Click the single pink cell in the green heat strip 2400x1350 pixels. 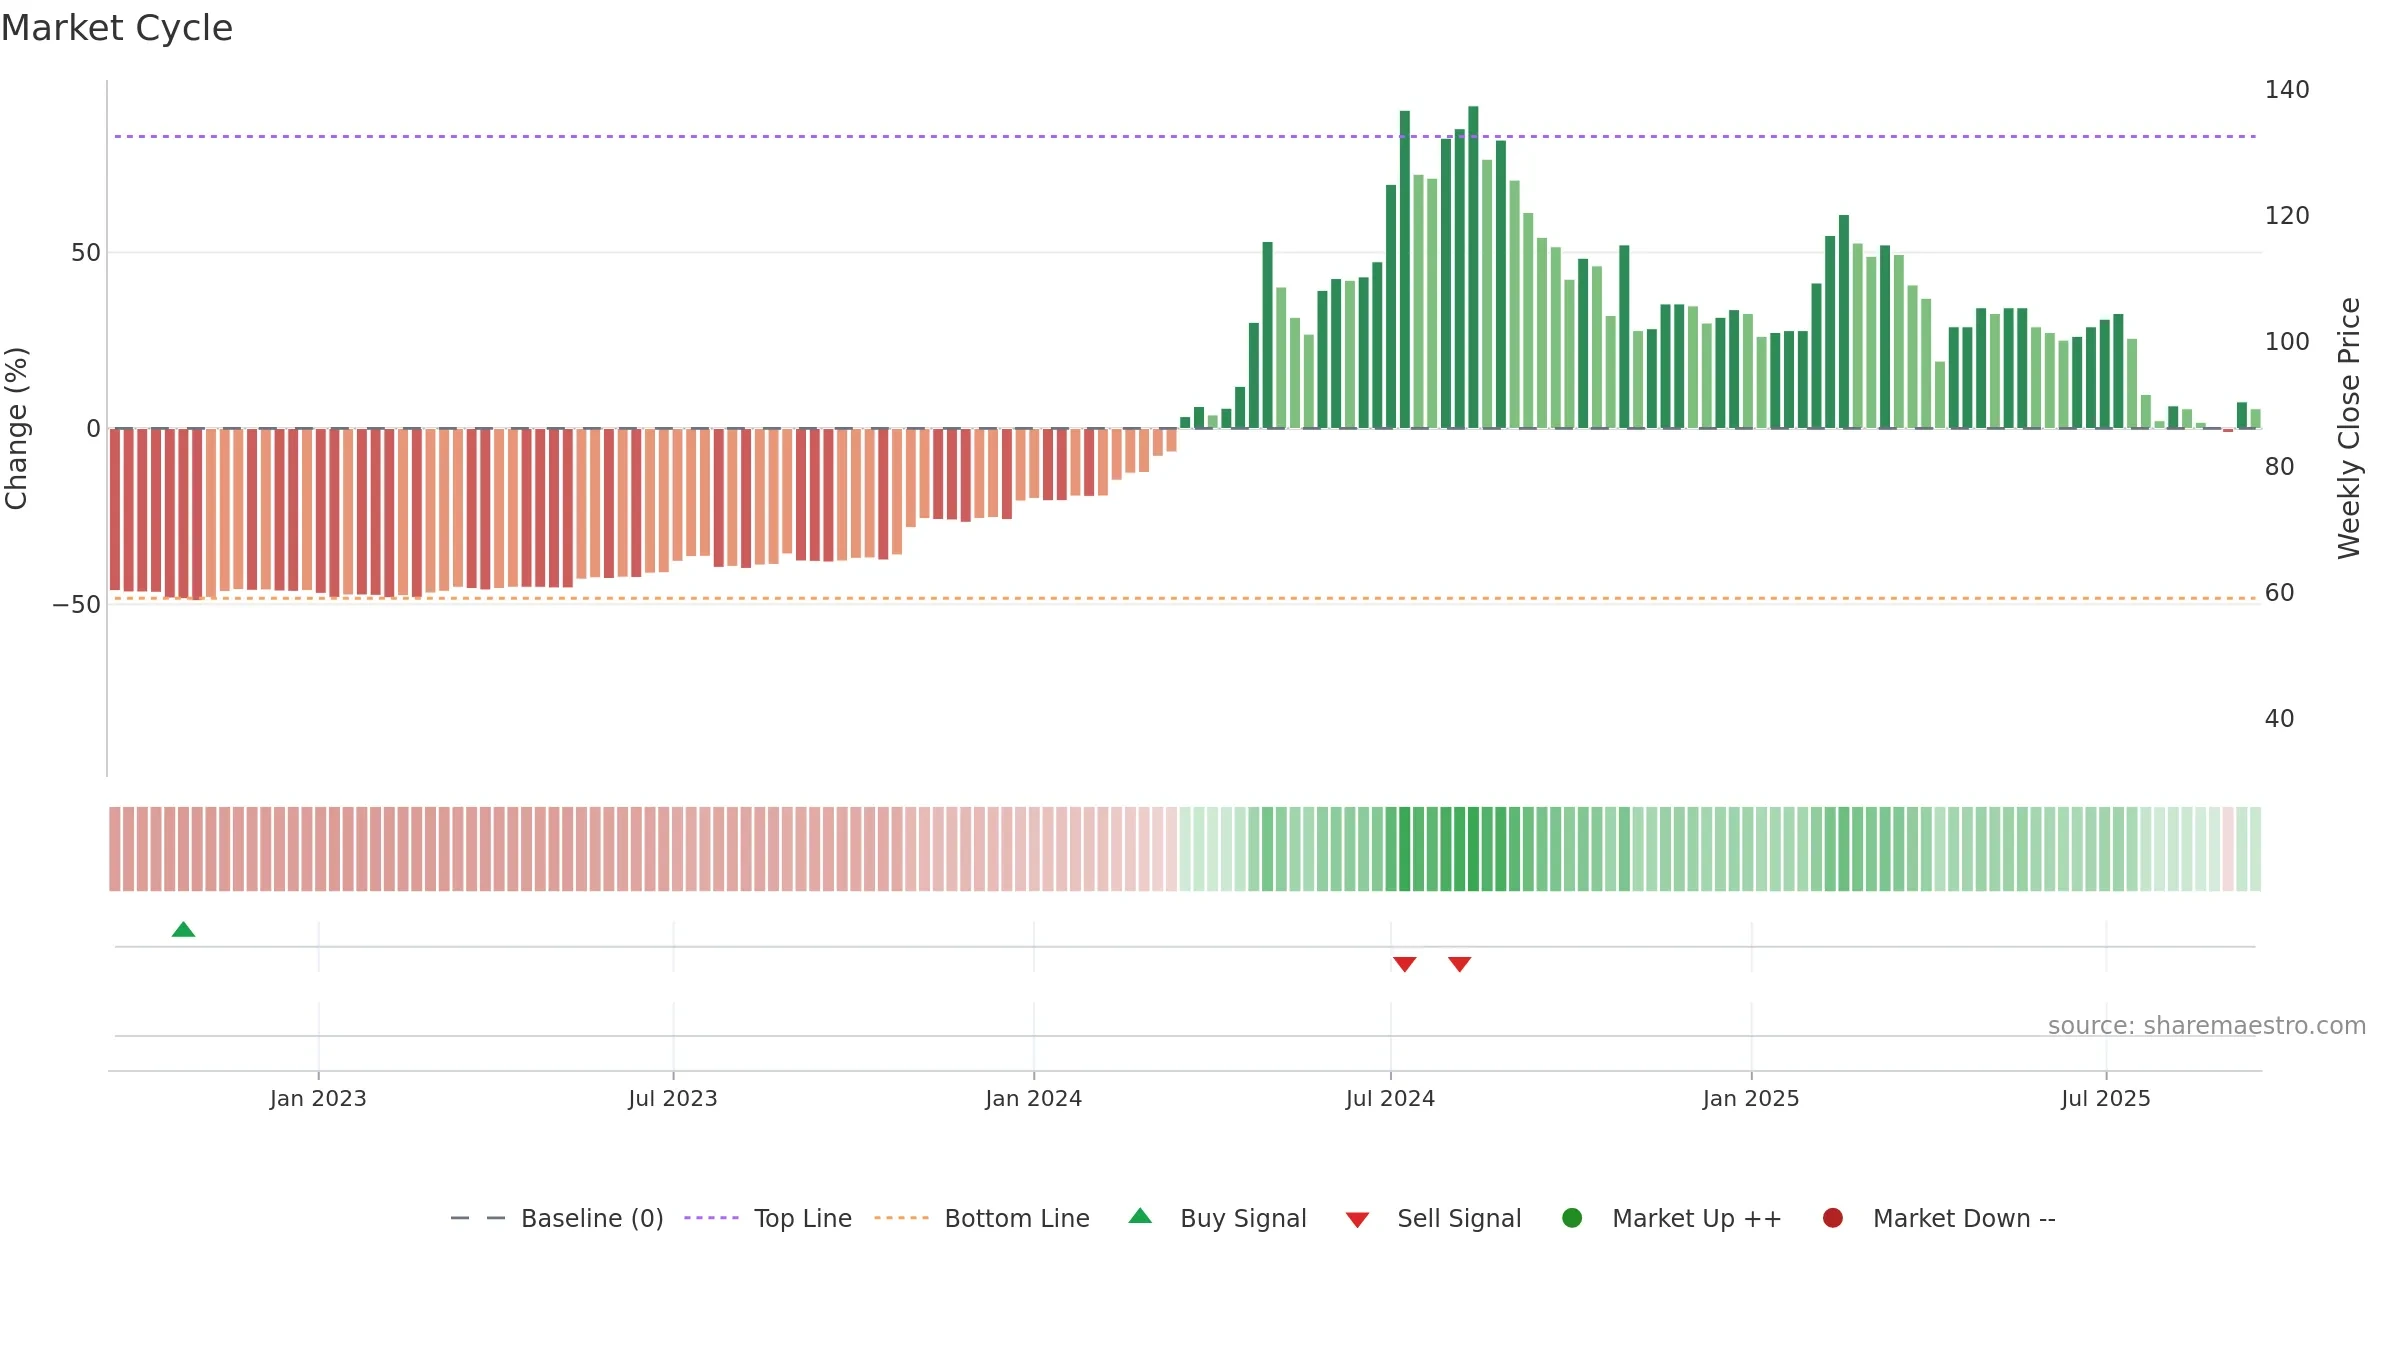pyautogui.click(x=2228, y=849)
